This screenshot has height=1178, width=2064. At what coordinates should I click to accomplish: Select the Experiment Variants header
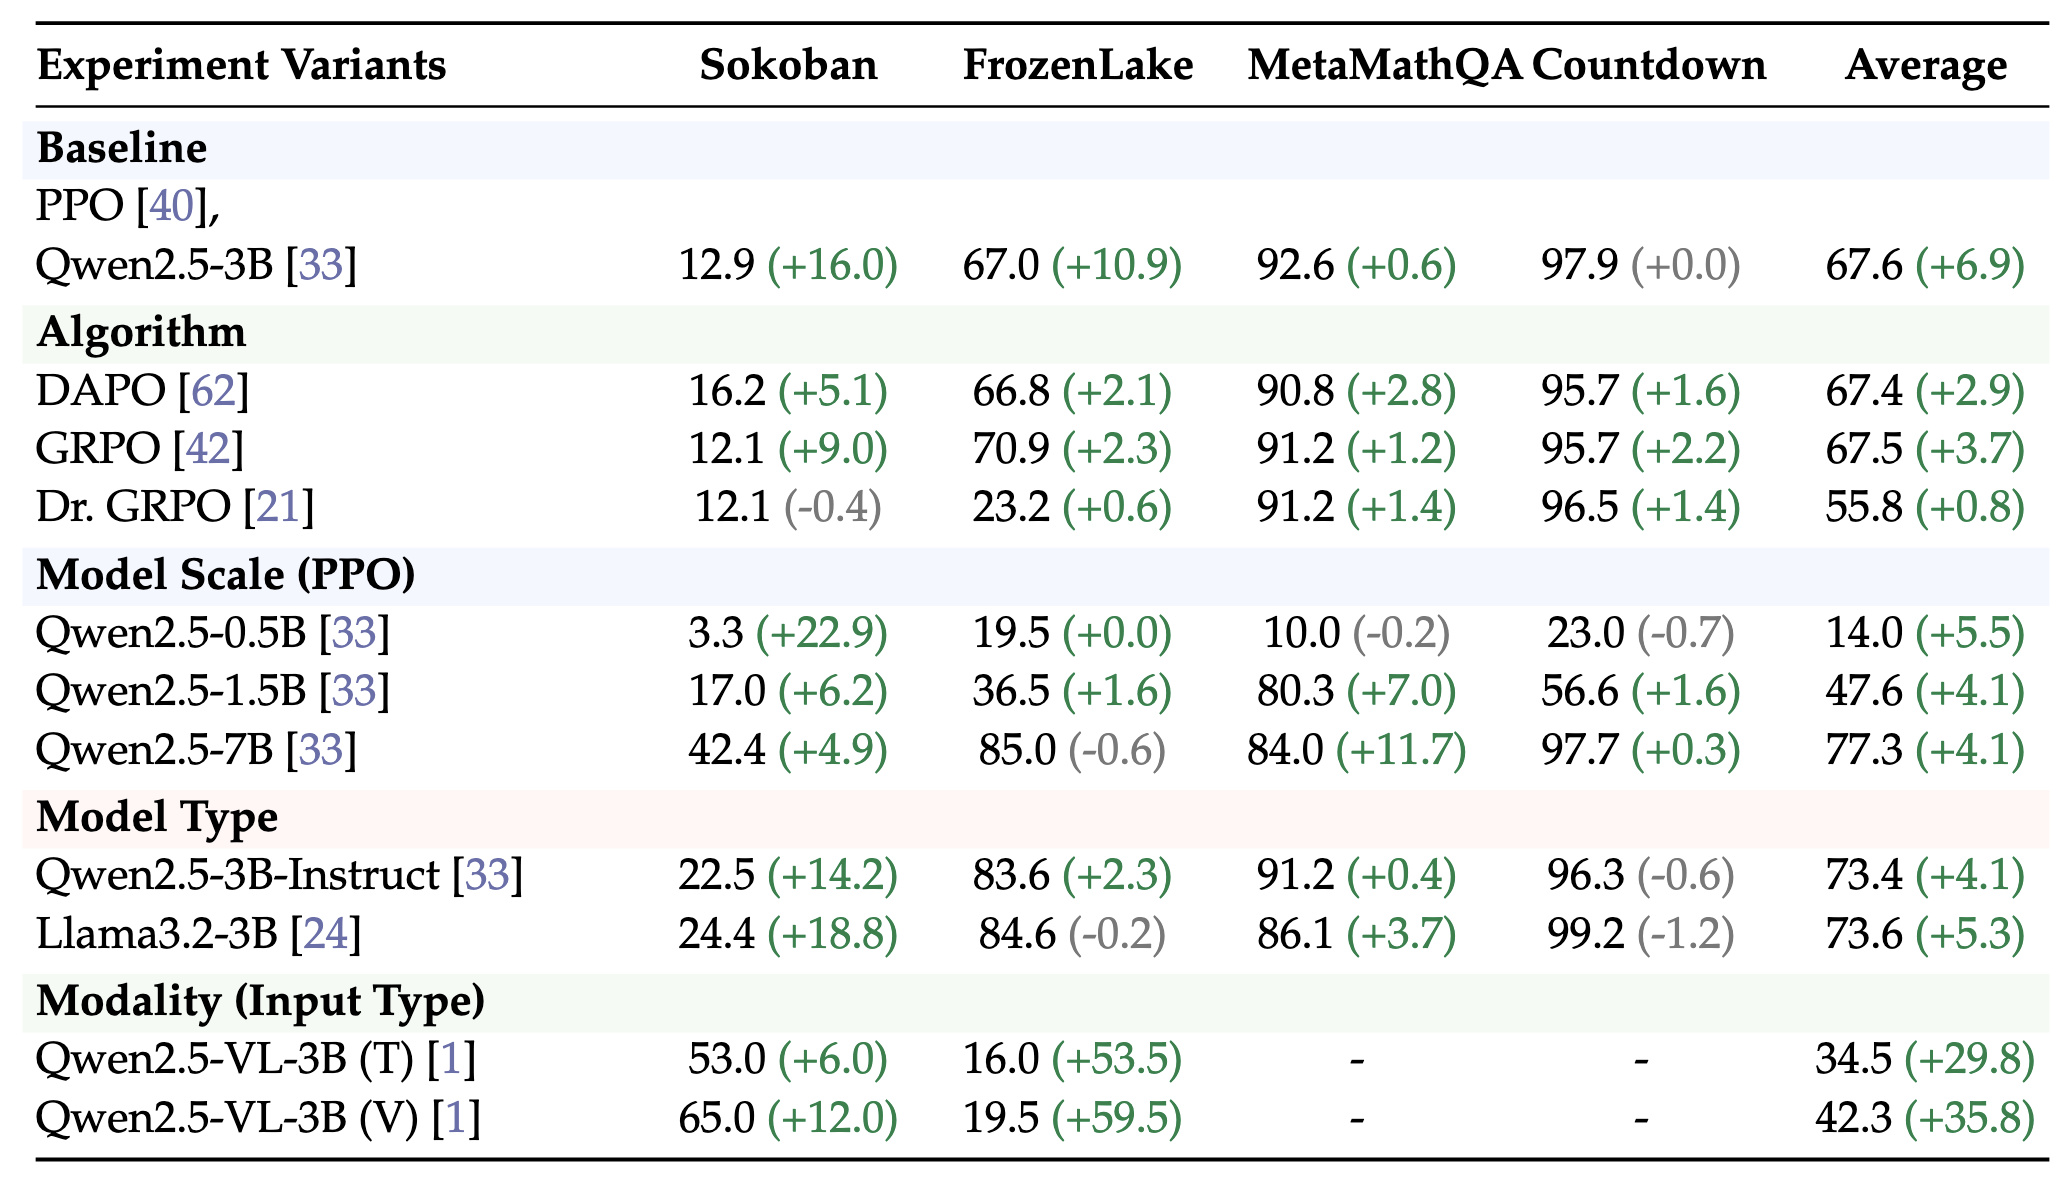pyautogui.click(x=241, y=66)
